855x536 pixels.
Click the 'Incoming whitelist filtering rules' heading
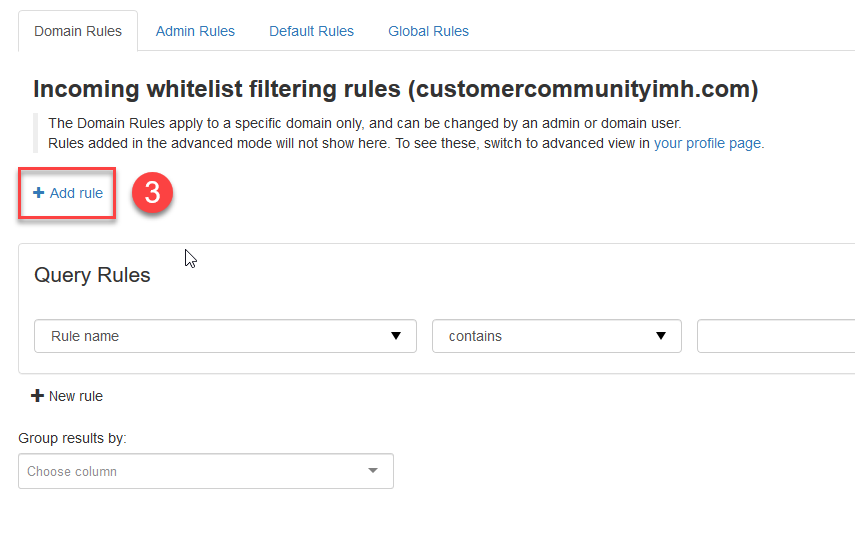(395, 89)
